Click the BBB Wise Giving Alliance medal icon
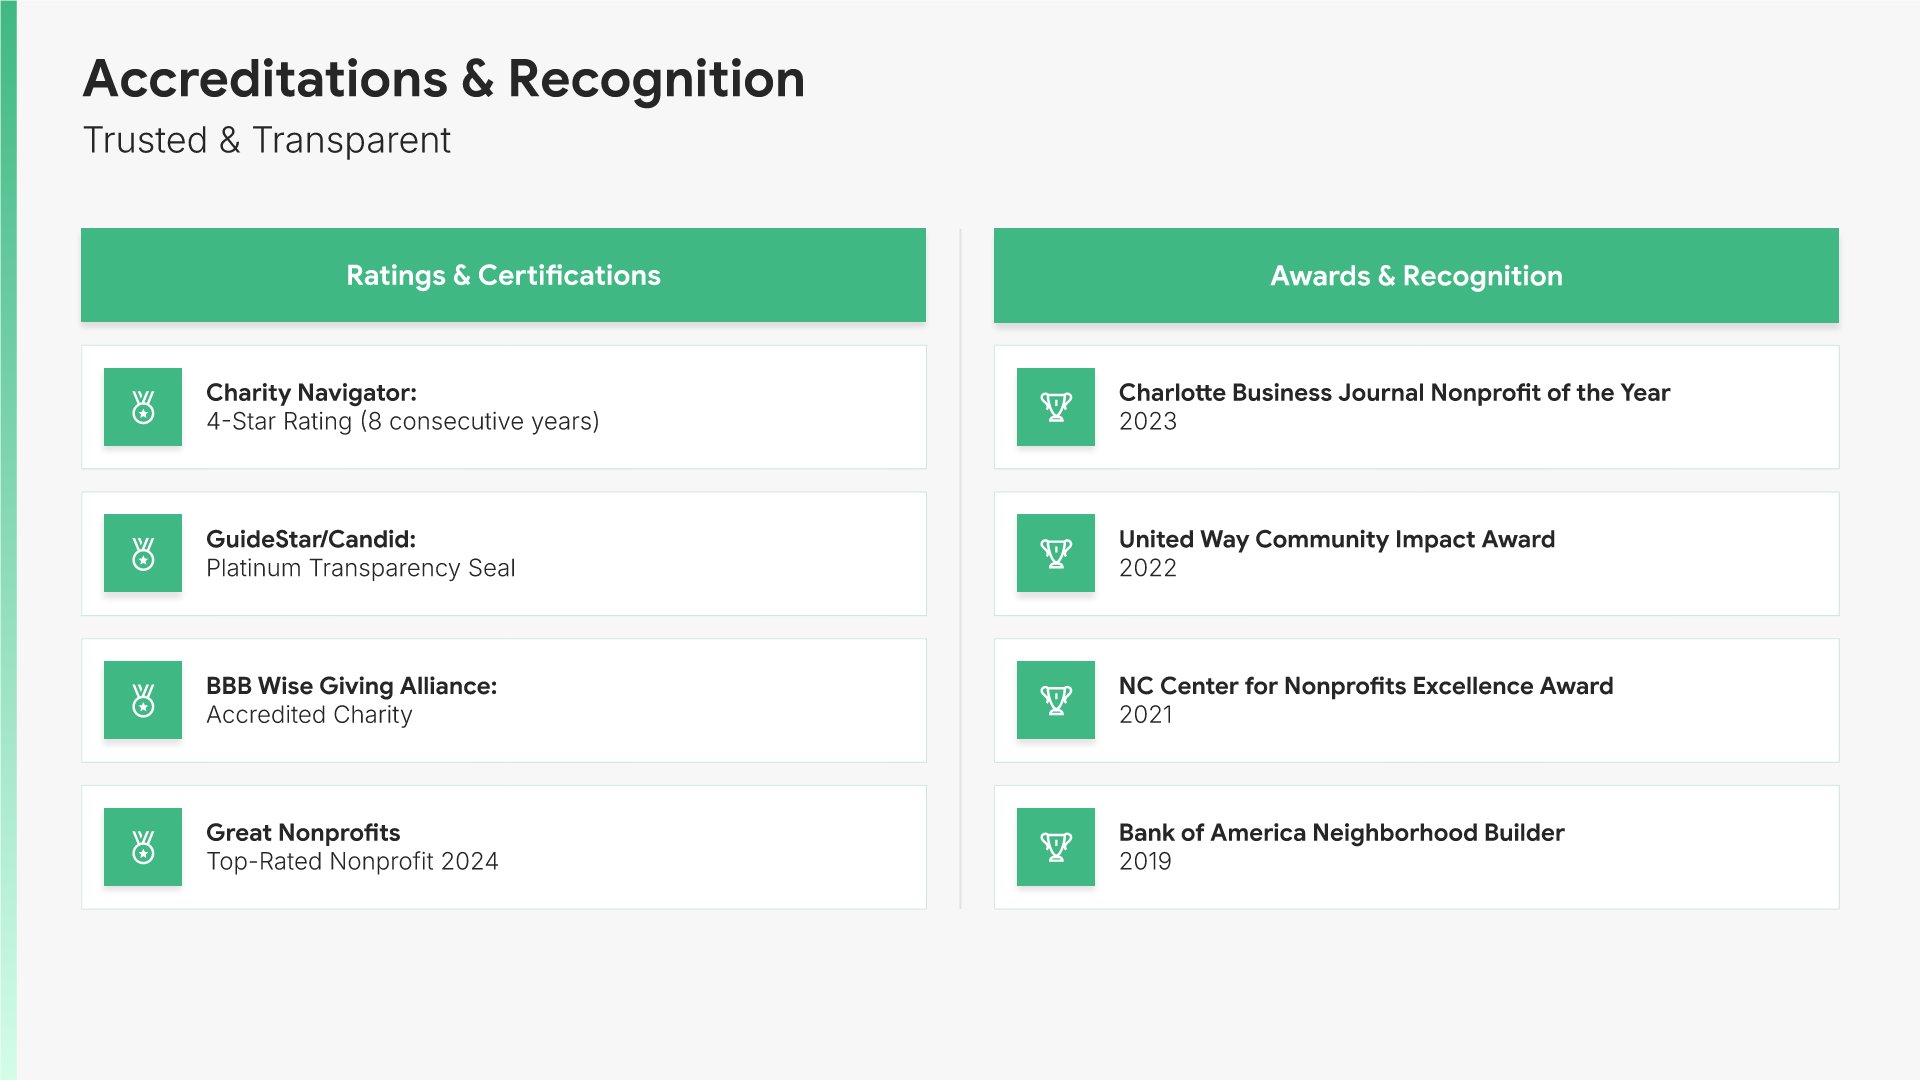Viewport: 1920px width, 1080px height. point(143,700)
